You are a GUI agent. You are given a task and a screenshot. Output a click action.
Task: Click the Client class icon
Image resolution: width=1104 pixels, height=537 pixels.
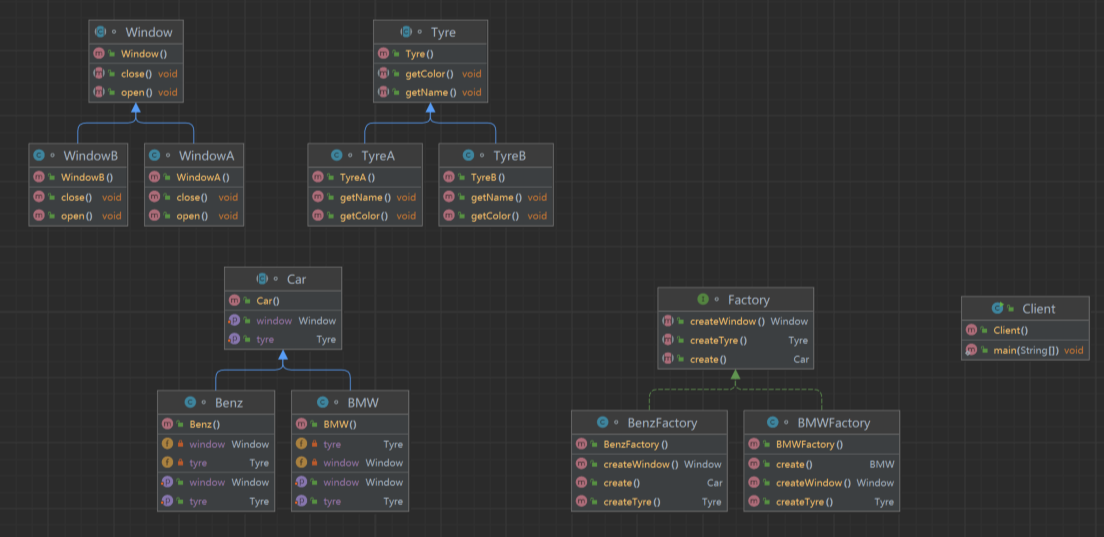click(x=997, y=308)
